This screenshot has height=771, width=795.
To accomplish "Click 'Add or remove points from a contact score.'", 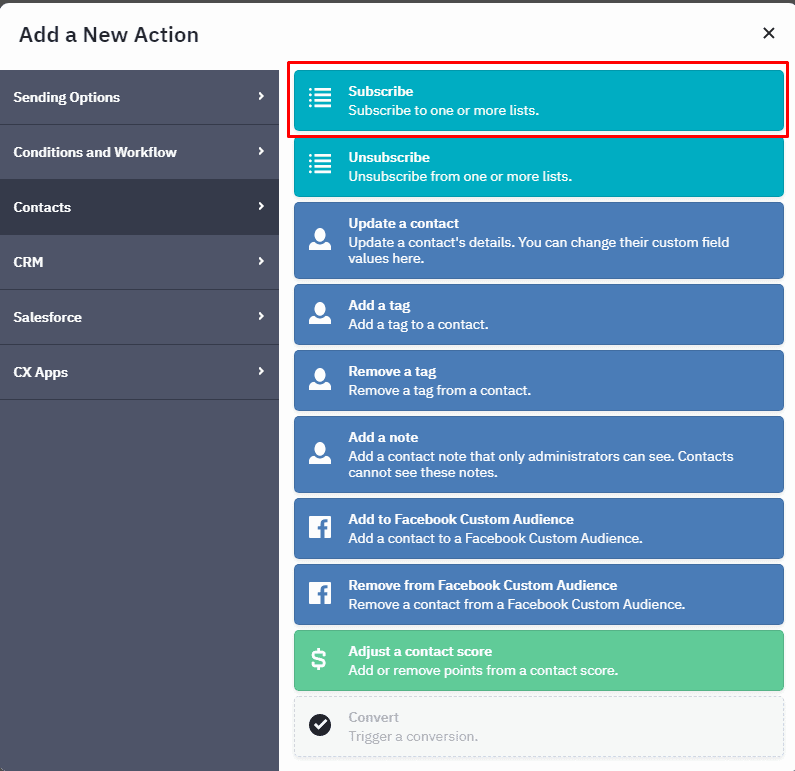I will tap(483, 671).
